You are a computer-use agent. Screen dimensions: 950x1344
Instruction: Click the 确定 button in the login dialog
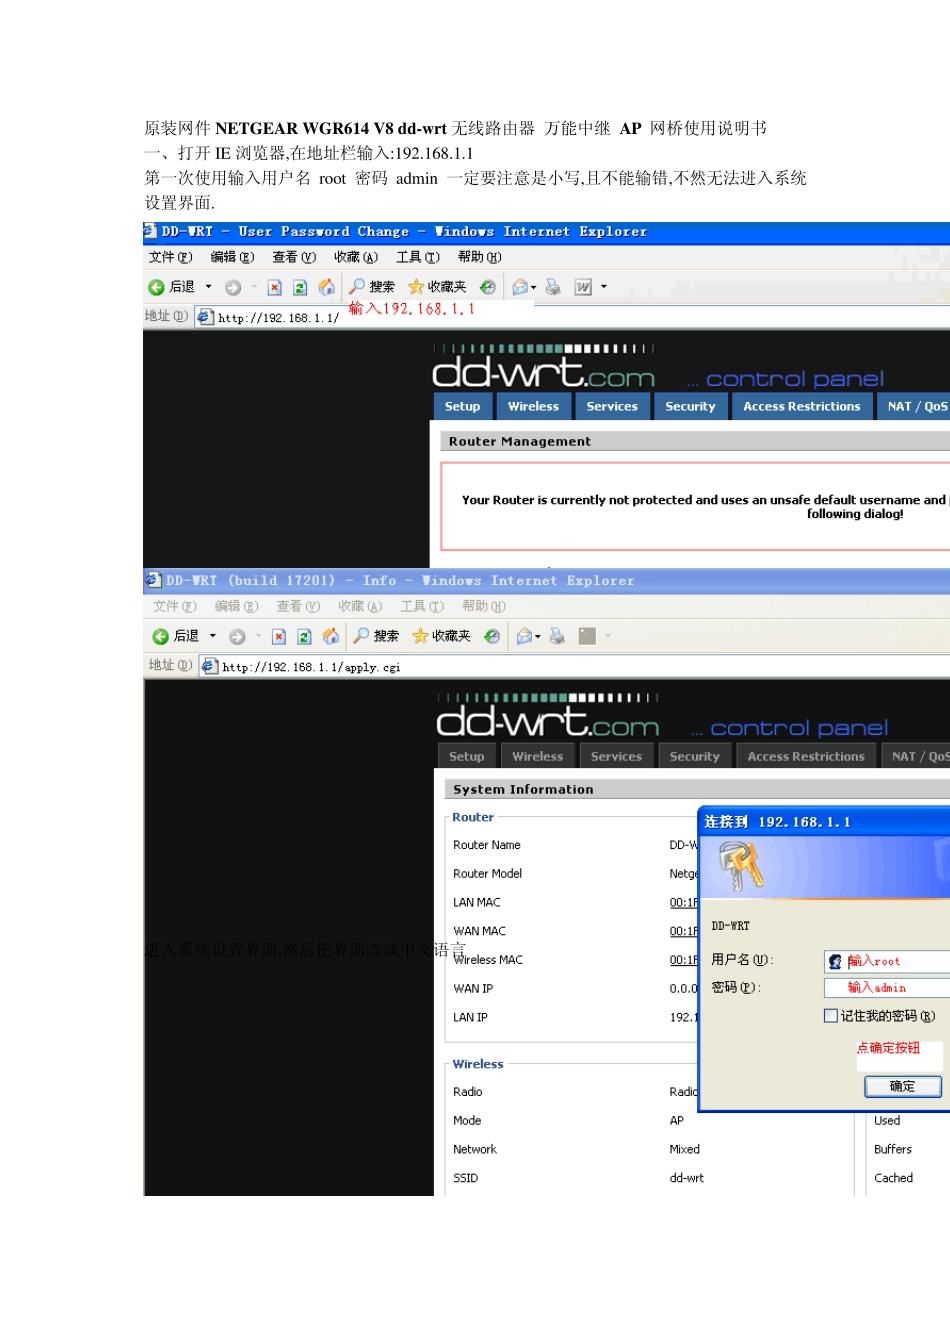point(903,1086)
